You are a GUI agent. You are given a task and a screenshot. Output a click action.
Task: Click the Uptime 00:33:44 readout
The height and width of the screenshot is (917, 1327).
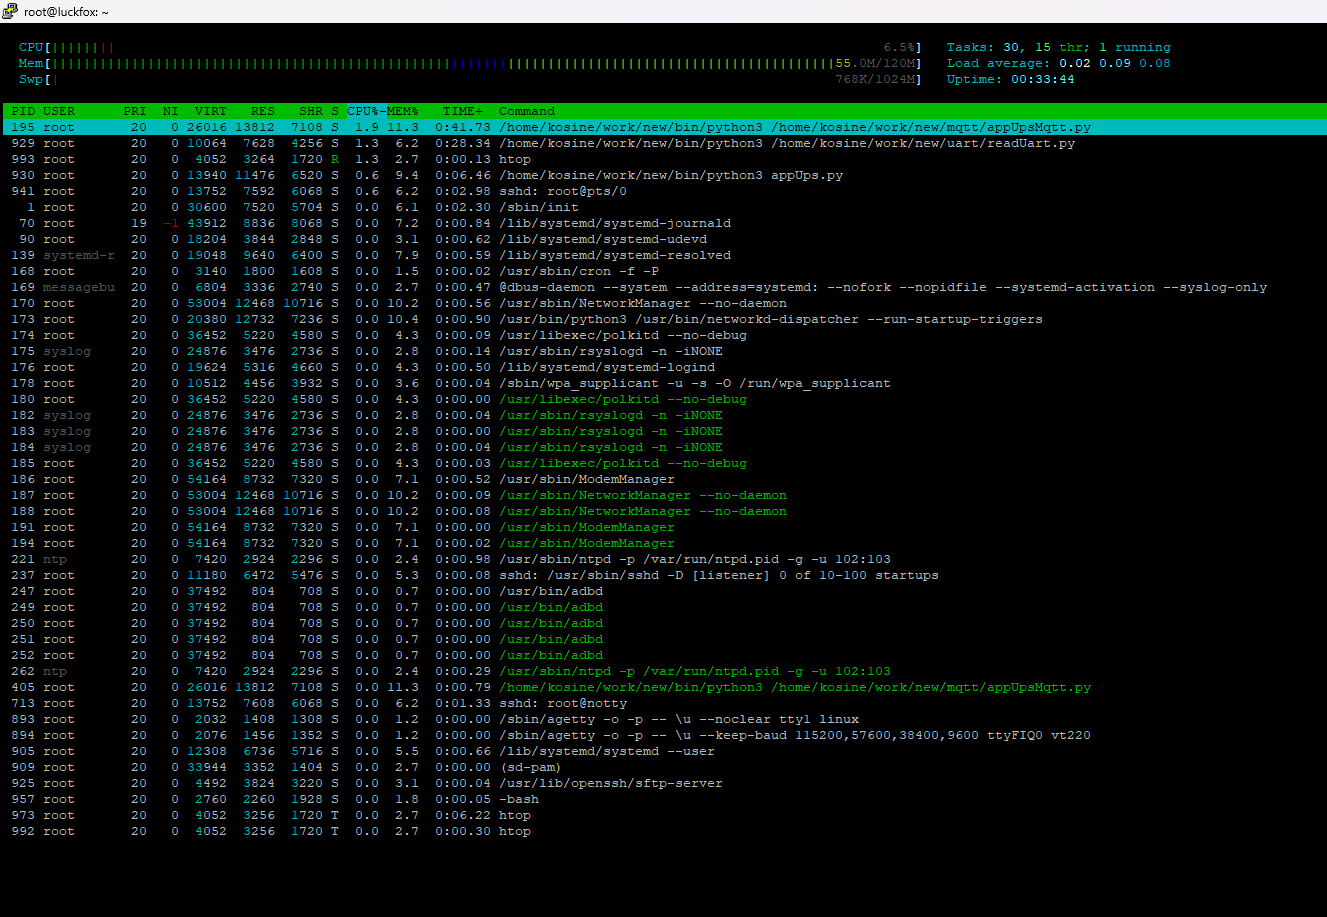point(1011,79)
